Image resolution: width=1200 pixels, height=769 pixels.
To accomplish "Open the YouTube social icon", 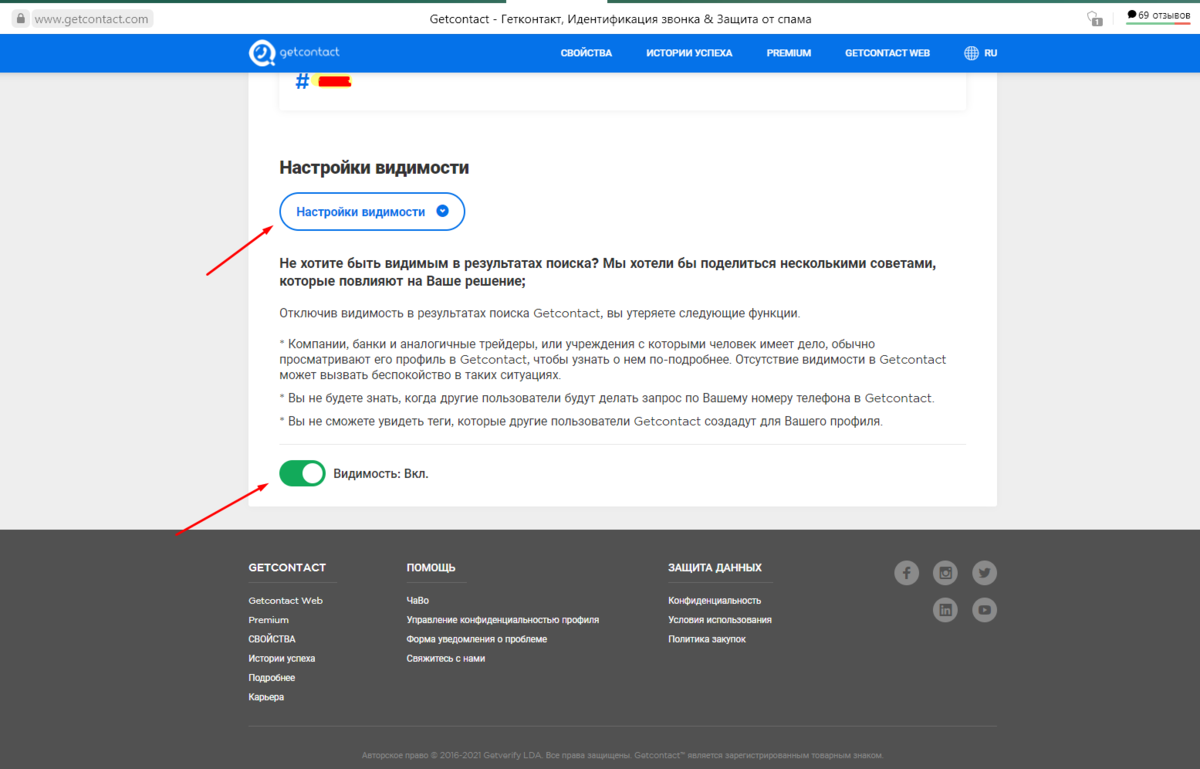I will (985, 609).
